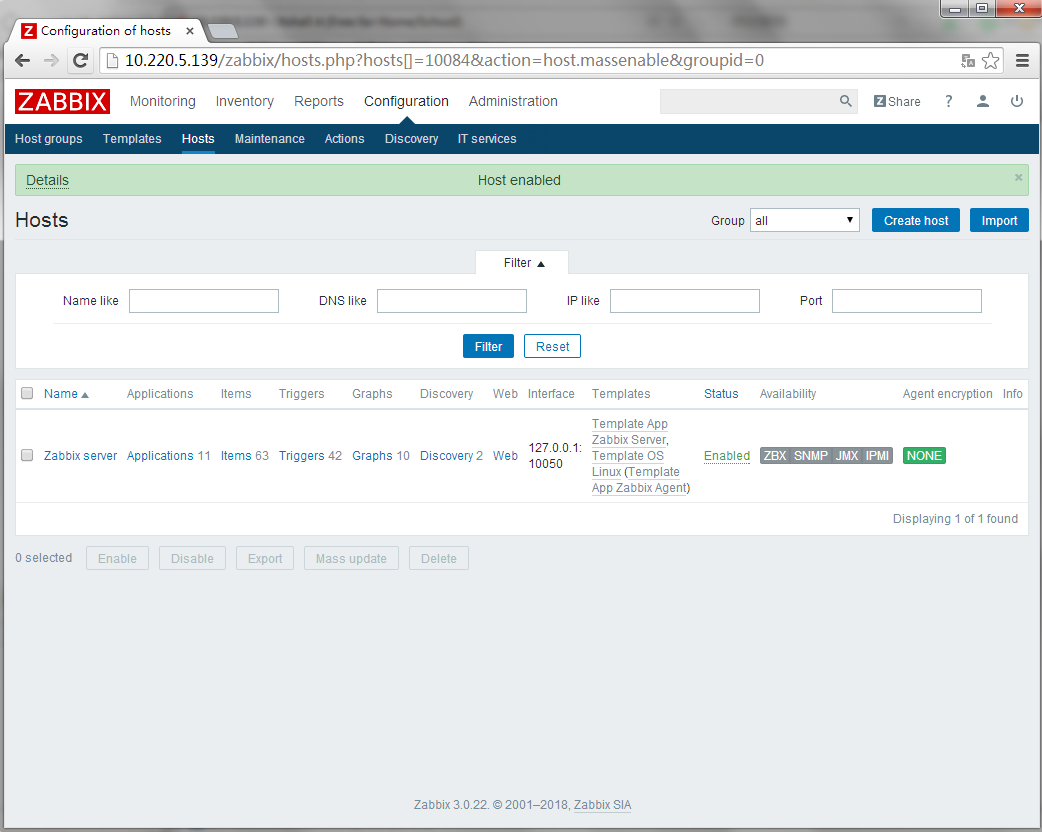
Task: Go to Templates submenu
Action: point(132,139)
